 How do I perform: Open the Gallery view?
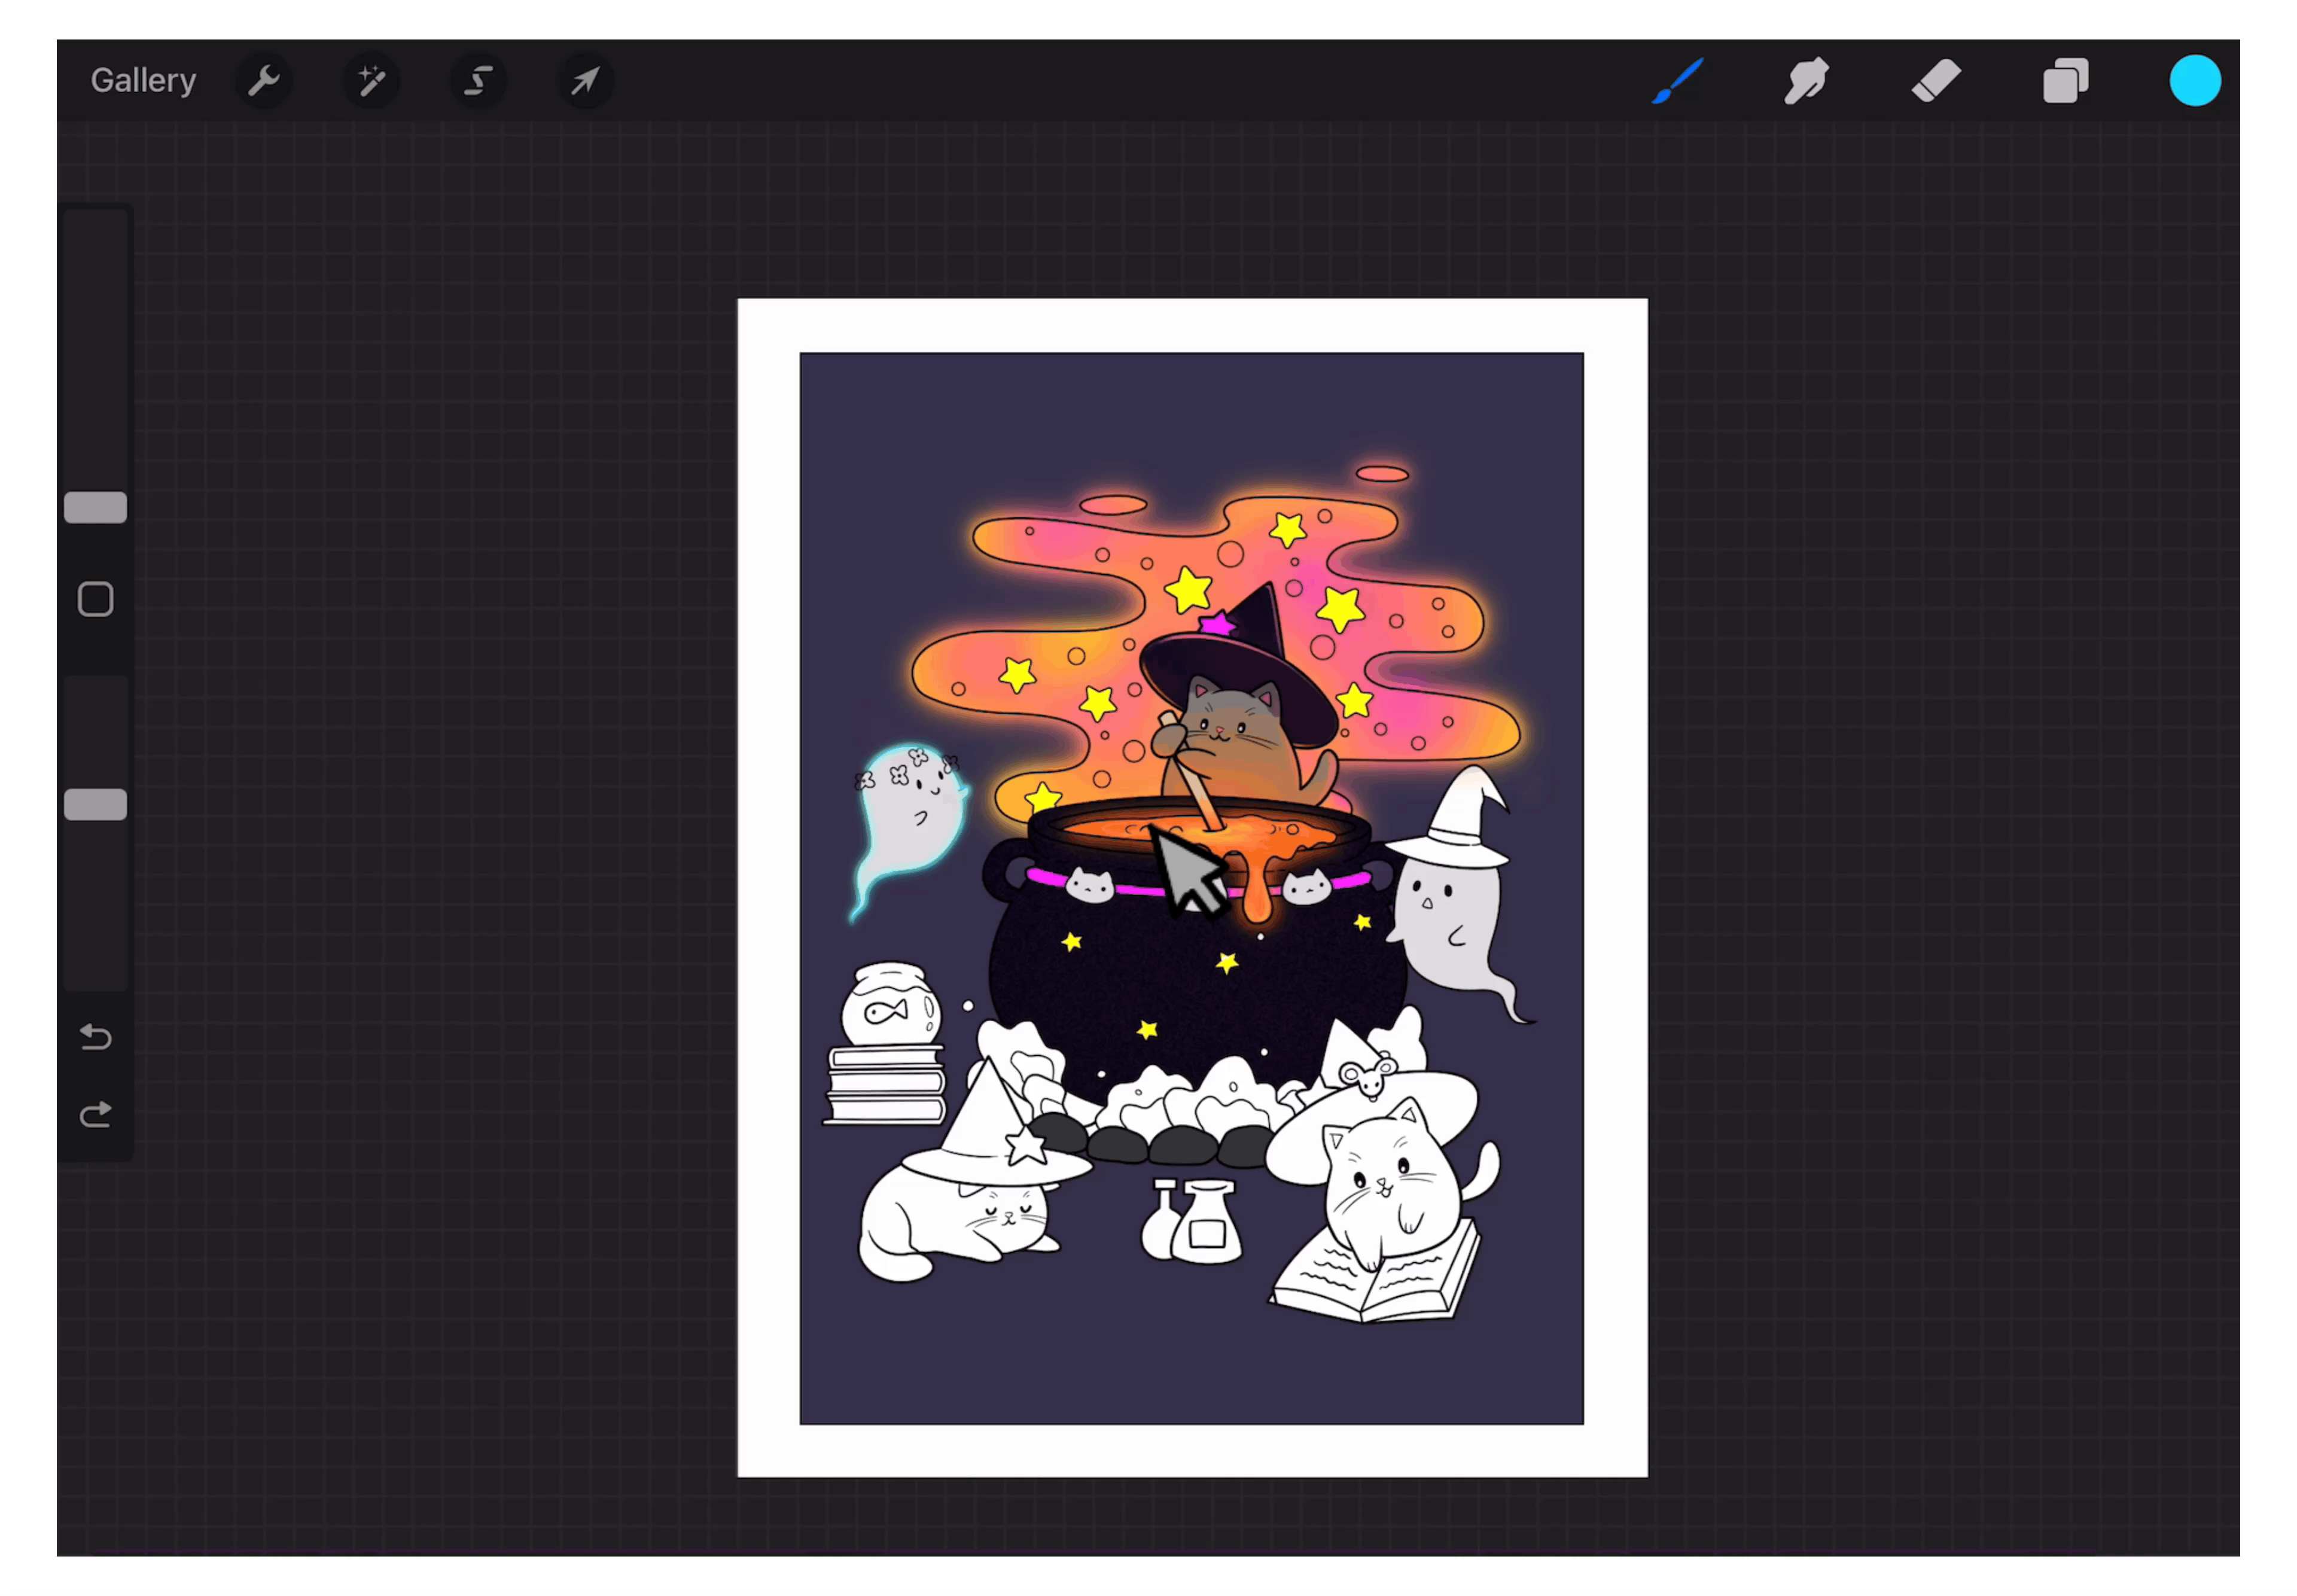pyautogui.click(x=143, y=80)
